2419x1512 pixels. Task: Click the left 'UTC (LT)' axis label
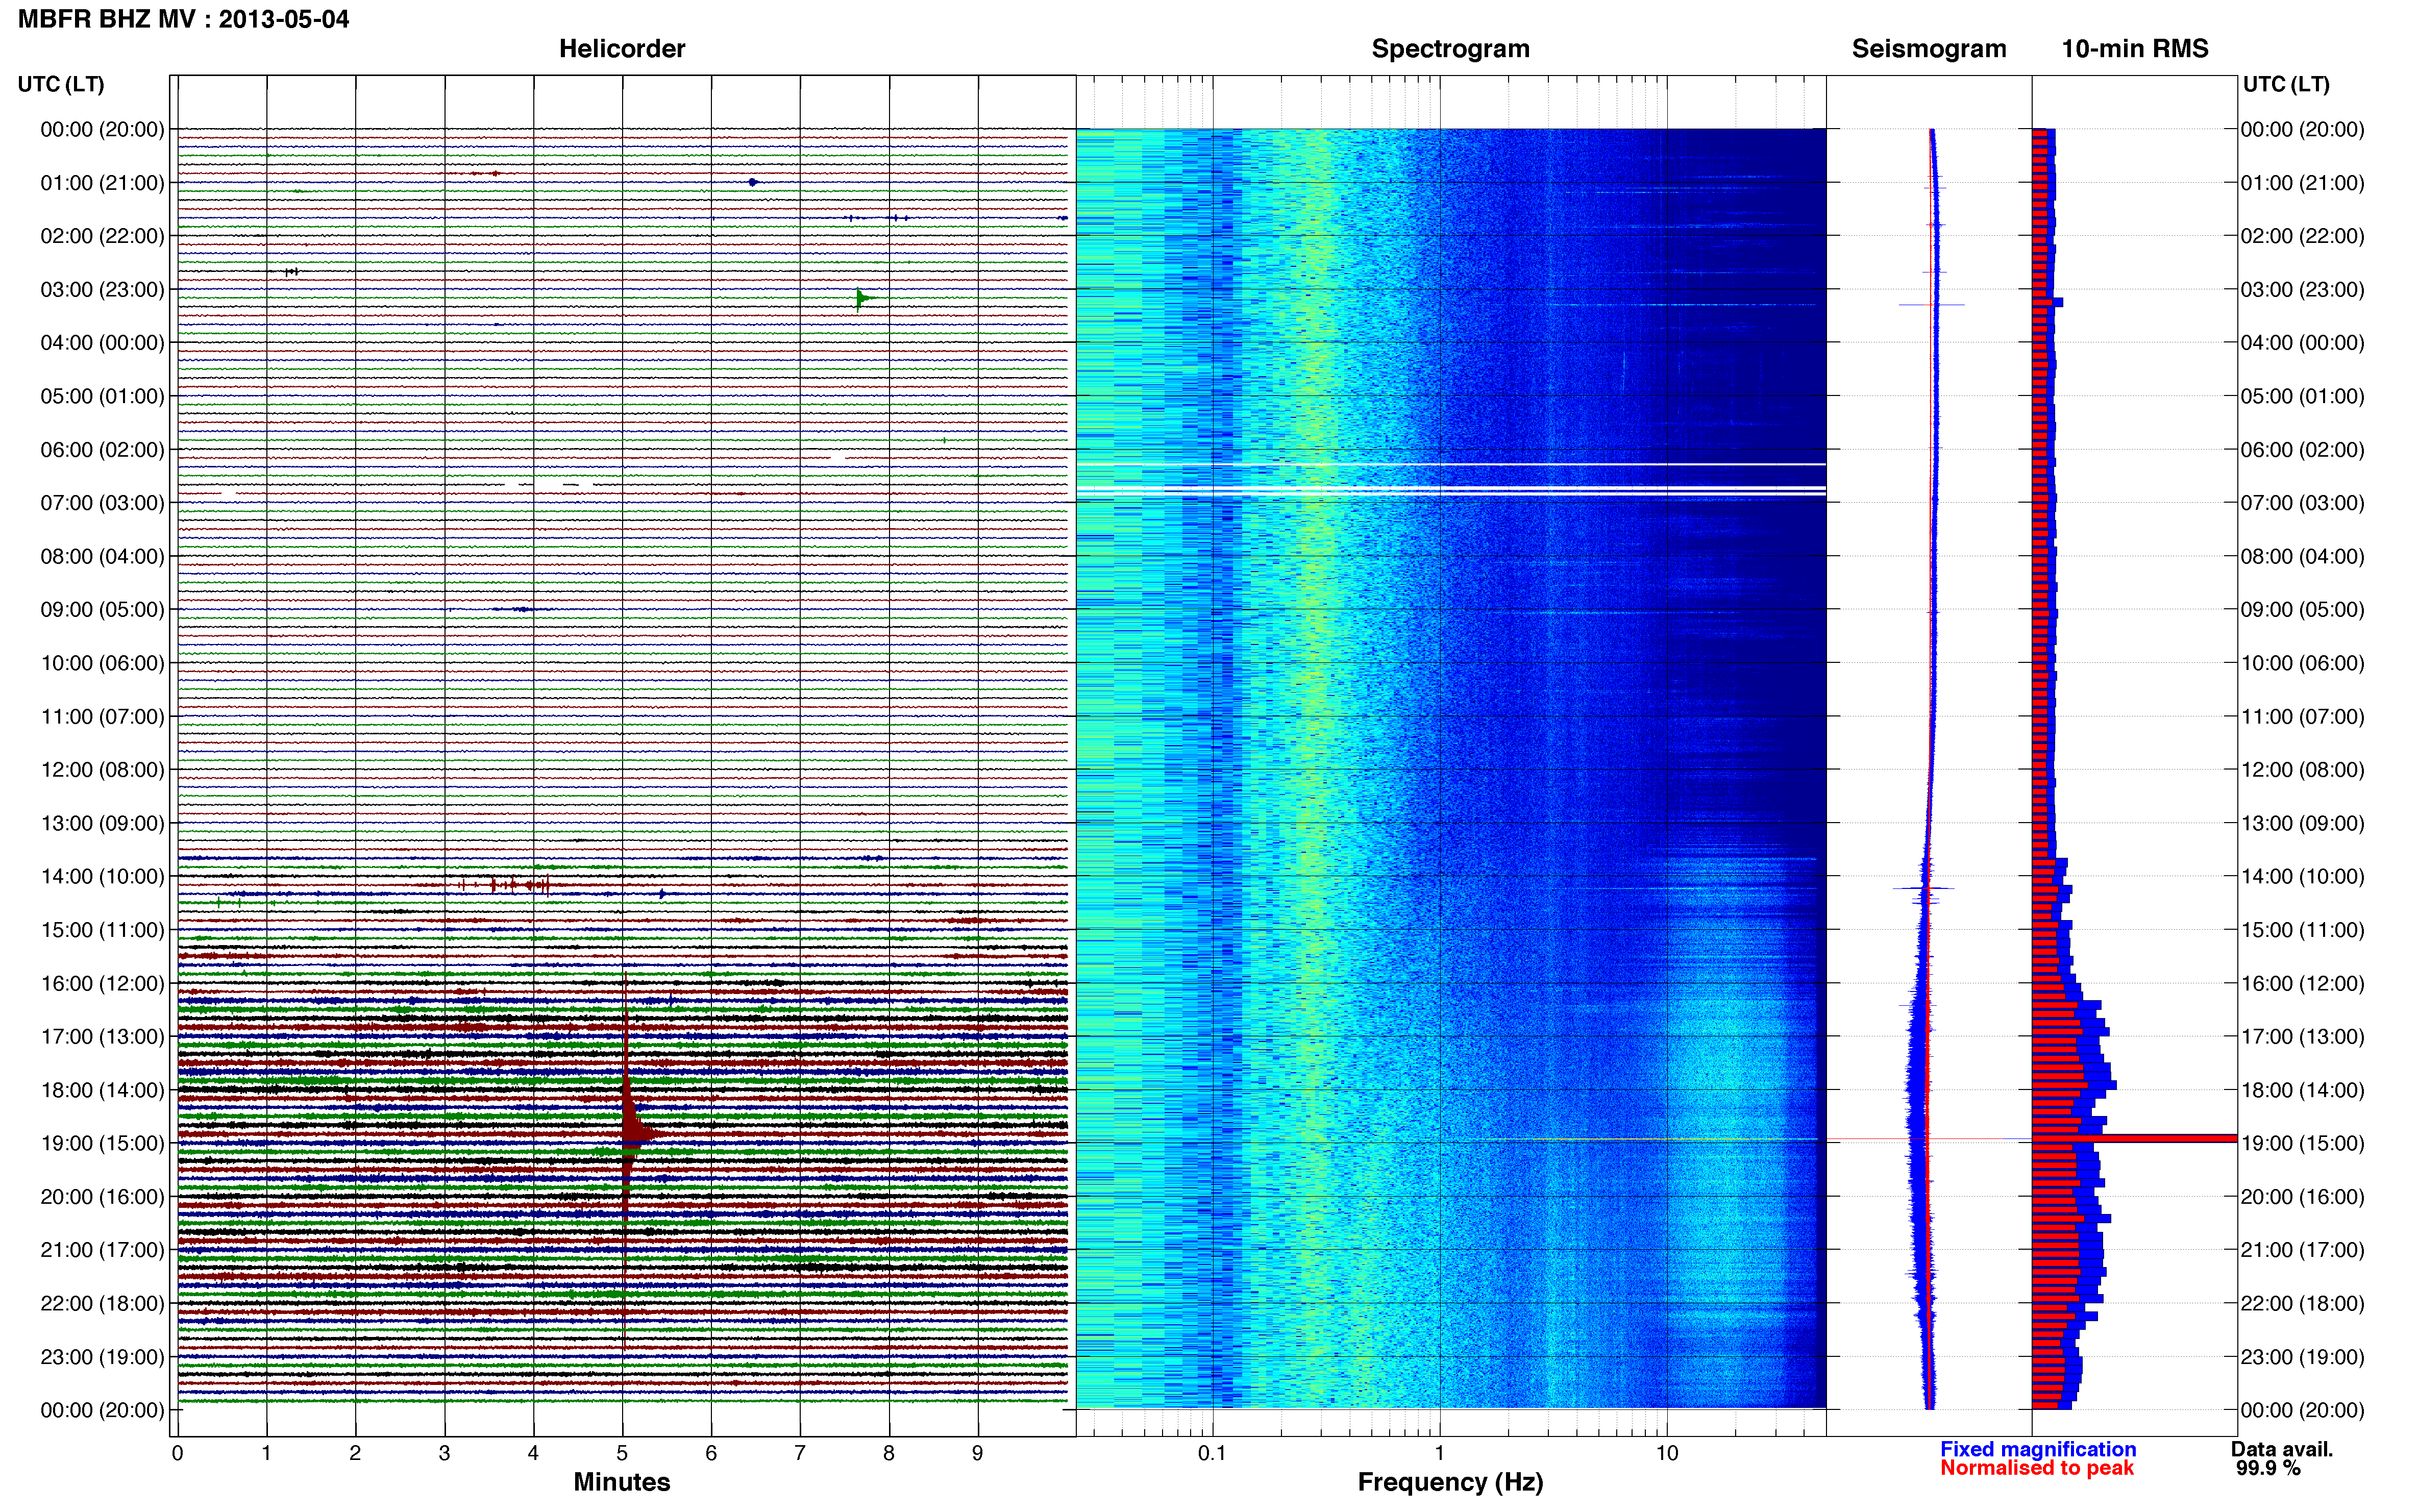click(61, 84)
